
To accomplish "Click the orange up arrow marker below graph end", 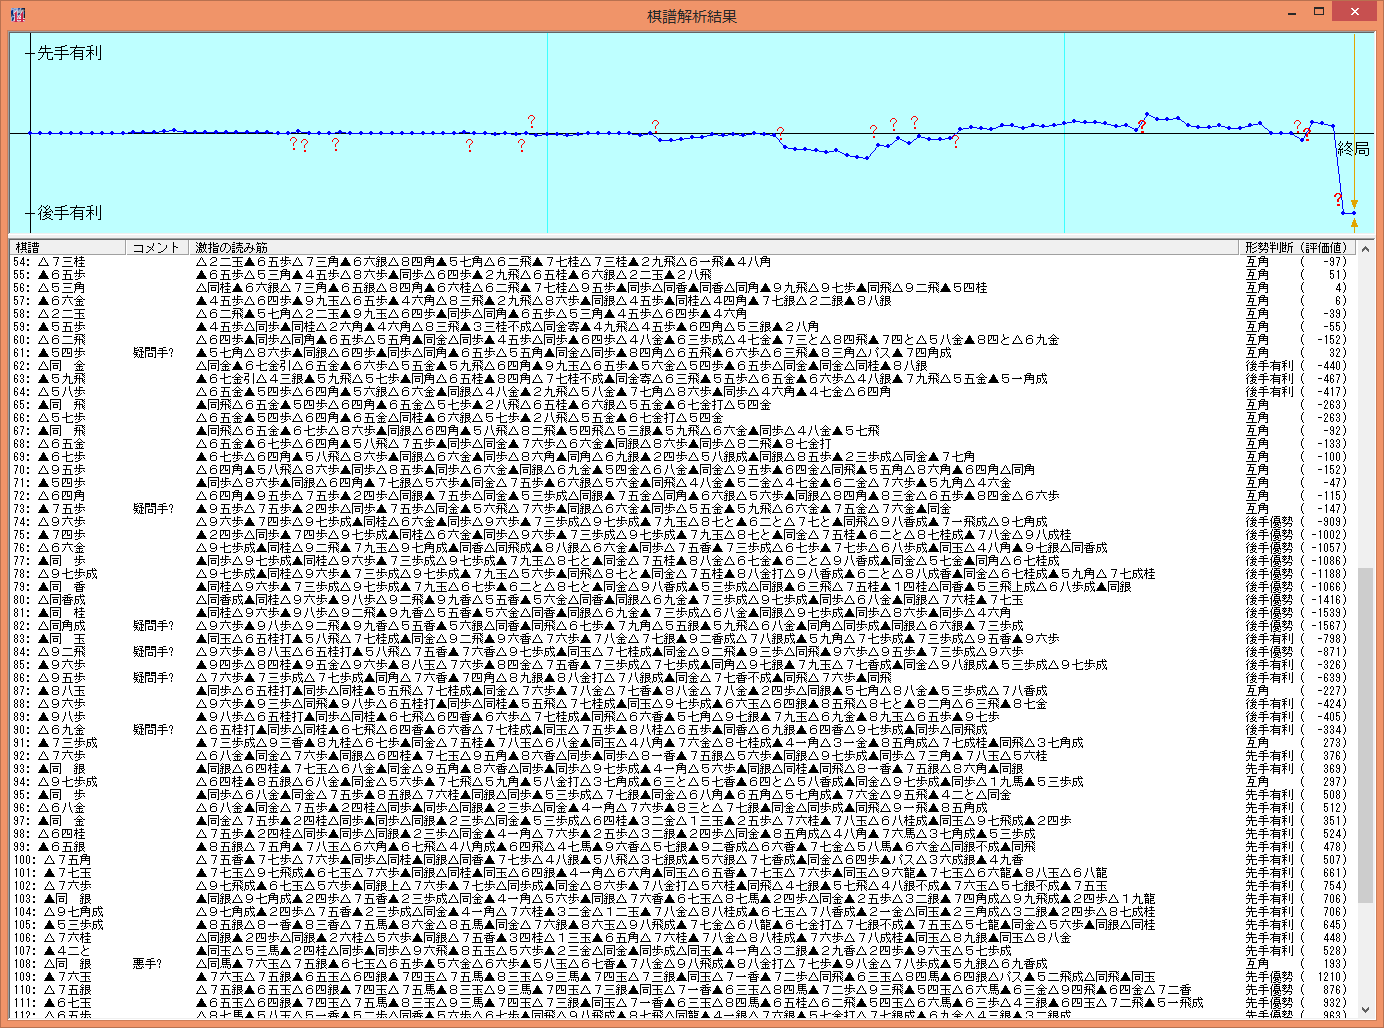I will point(1355,225).
